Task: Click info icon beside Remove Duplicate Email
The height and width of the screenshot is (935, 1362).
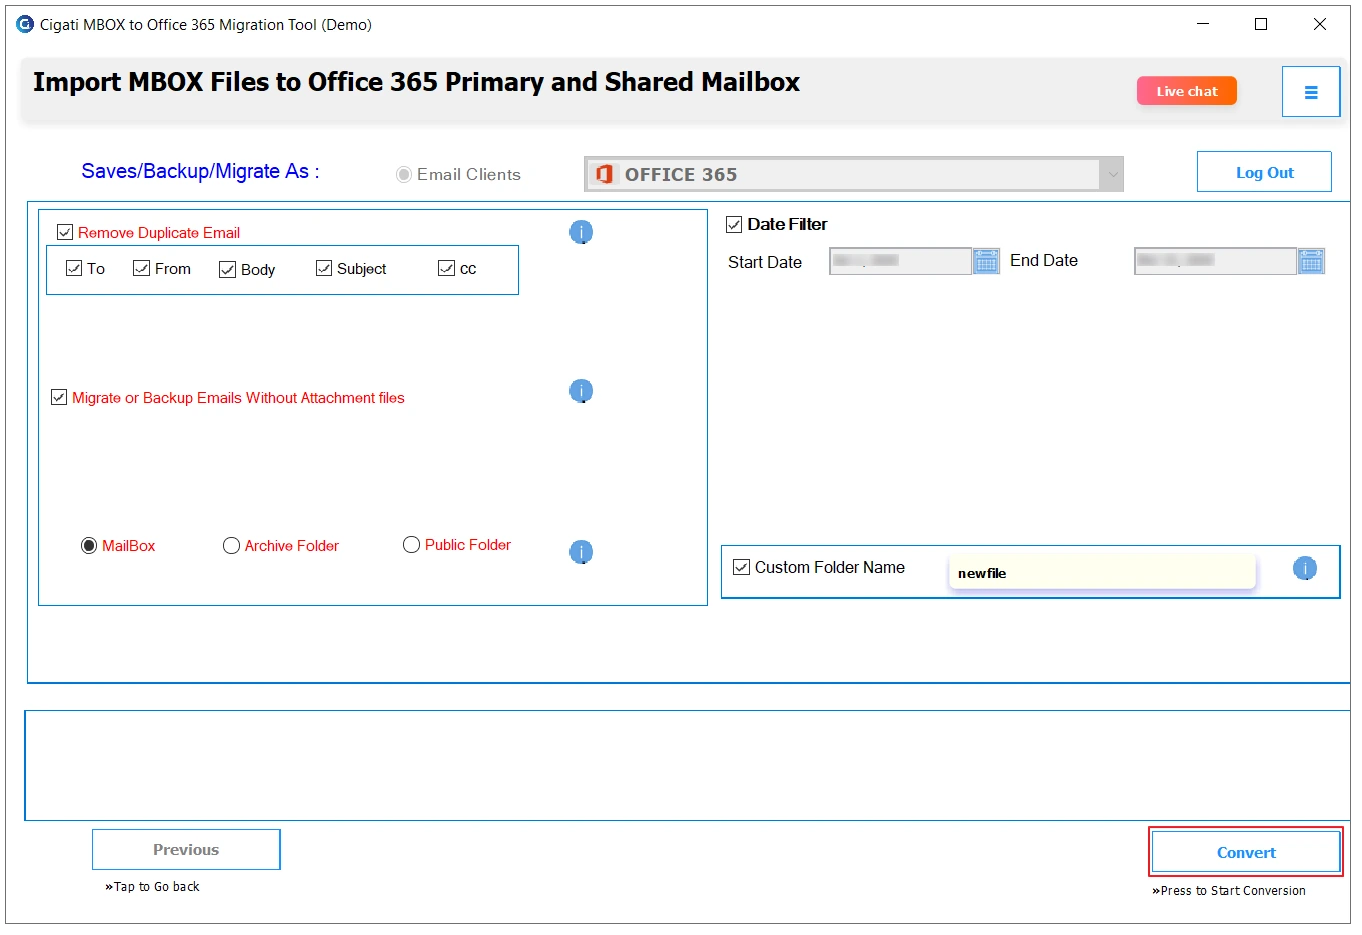Action: click(581, 232)
